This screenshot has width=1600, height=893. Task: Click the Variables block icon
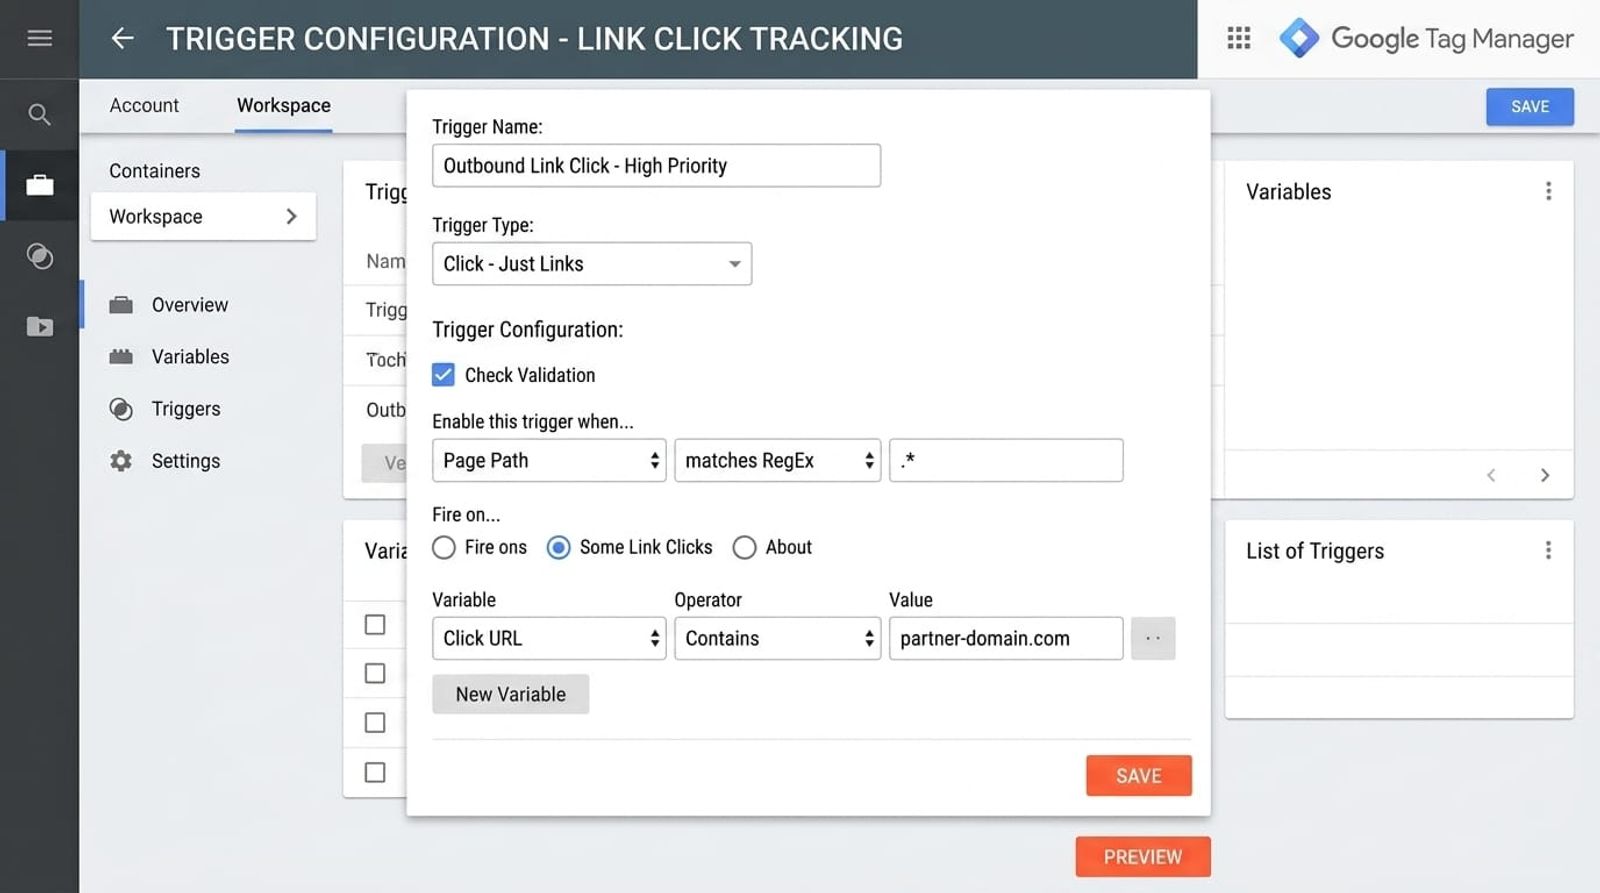tap(121, 357)
